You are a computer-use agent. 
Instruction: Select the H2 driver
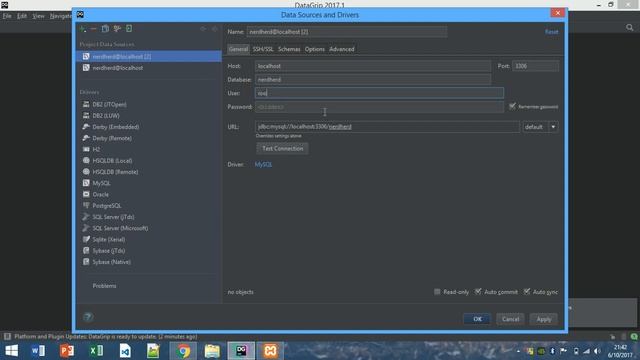click(96, 149)
